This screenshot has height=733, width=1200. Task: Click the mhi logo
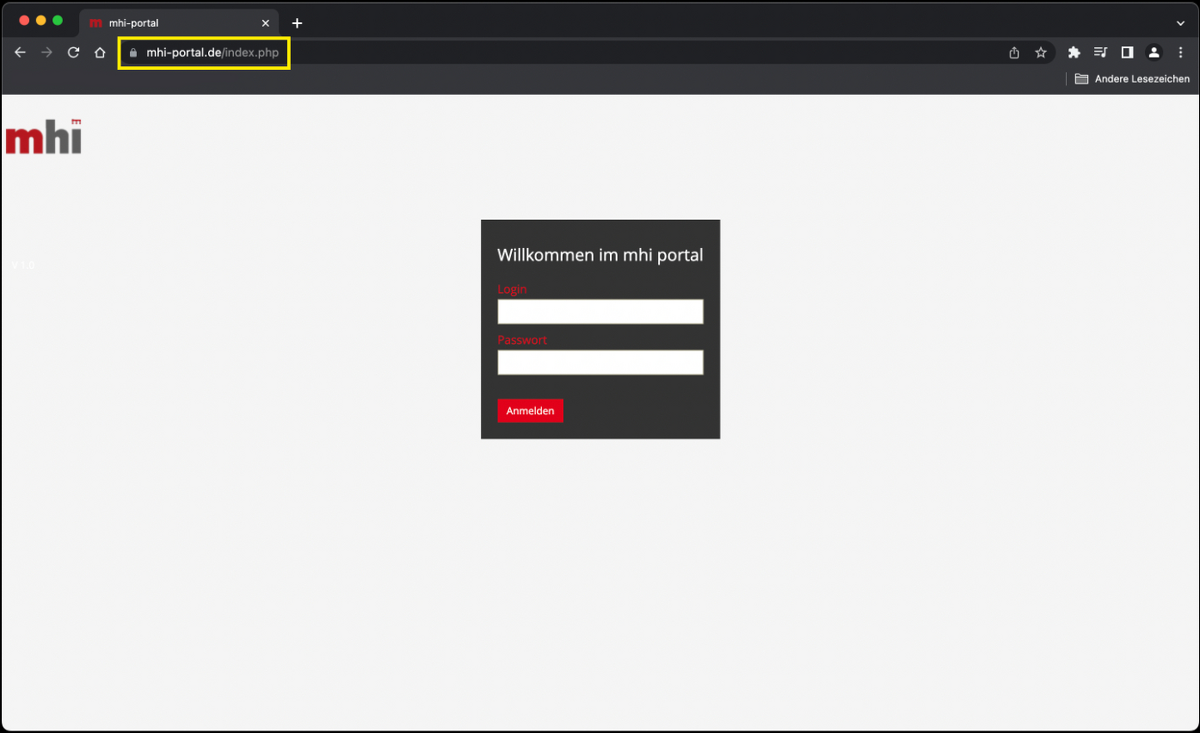(43, 138)
